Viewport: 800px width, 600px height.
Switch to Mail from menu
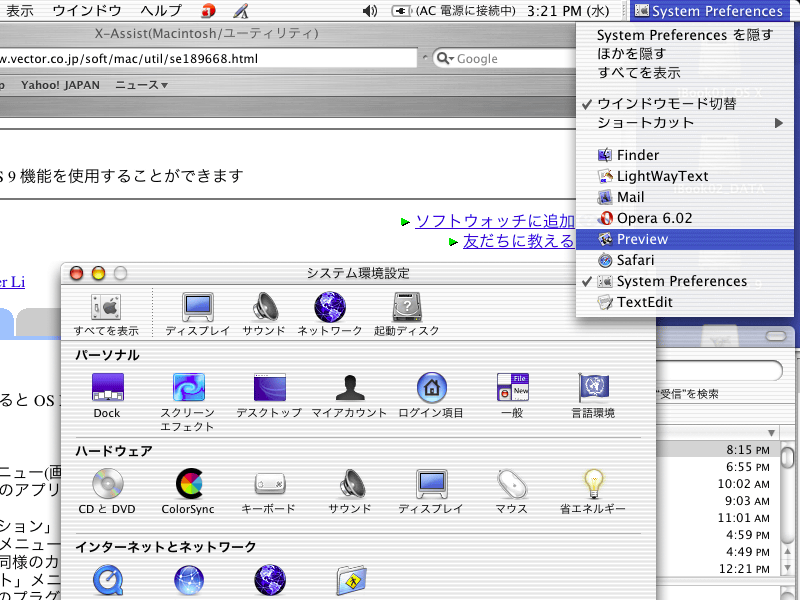coord(685,197)
